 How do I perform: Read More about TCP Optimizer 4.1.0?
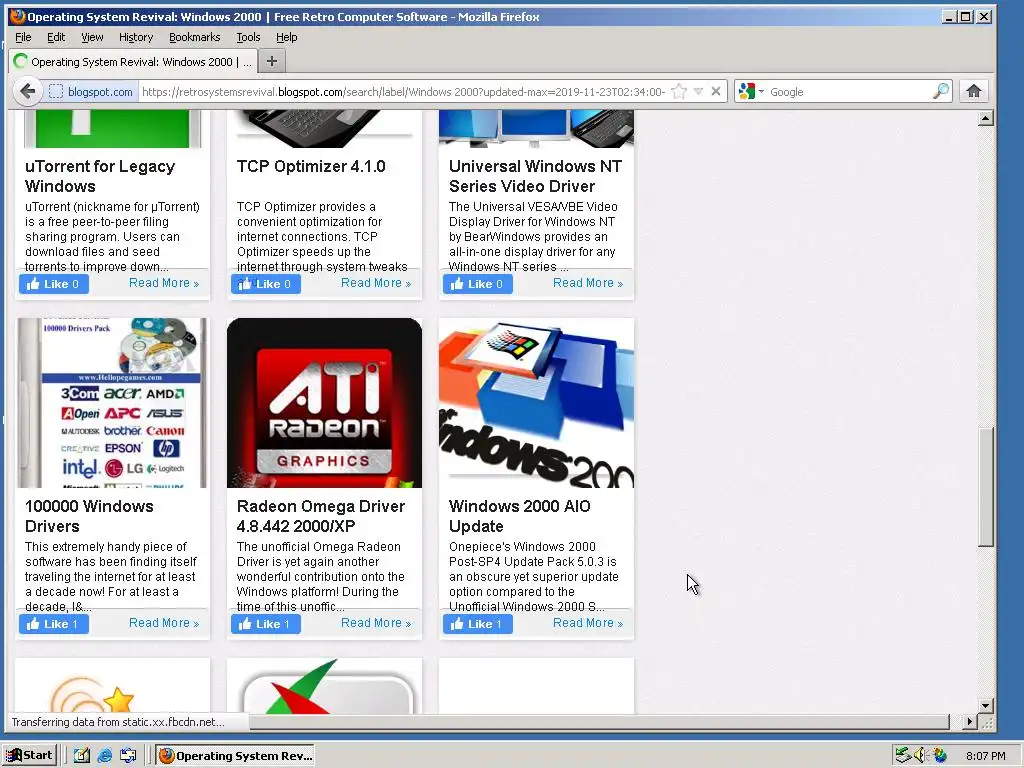pyautogui.click(x=376, y=283)
